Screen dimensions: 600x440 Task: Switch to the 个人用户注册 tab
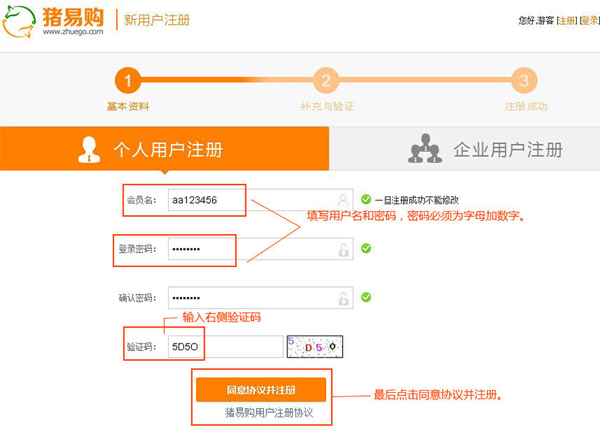[165, 151]
